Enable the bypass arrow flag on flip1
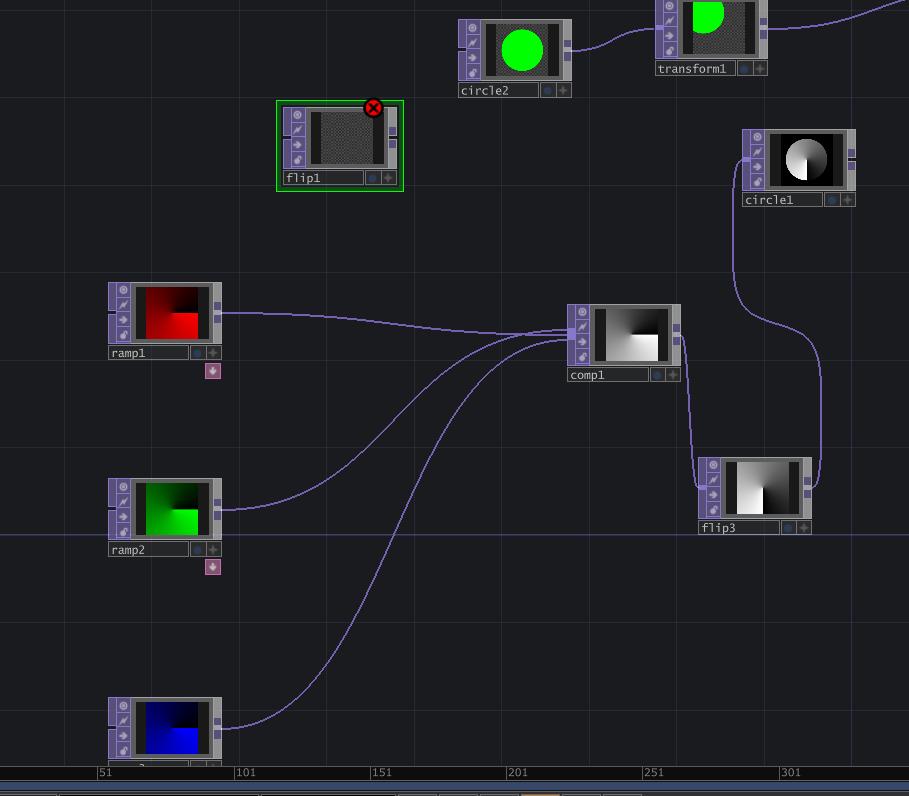The image size is (909, 796). tap(297, 145)
